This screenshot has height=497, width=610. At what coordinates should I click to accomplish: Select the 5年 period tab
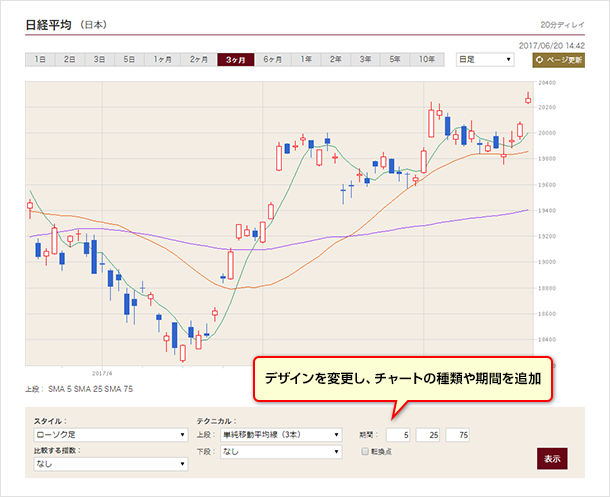(396, 60)
